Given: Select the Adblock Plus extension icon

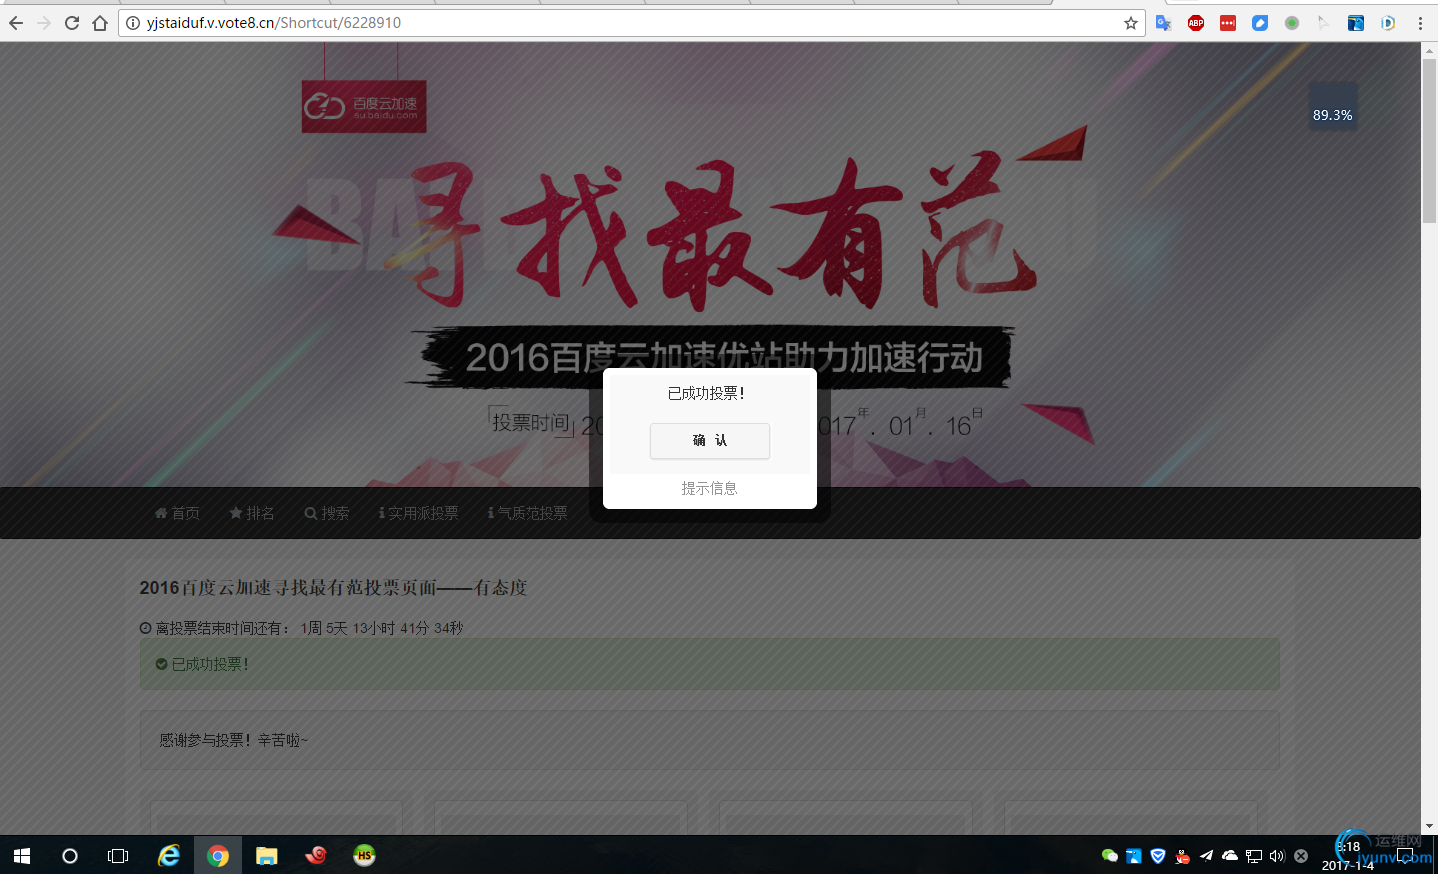Looking at the screenshot, I should point(1195,22).
